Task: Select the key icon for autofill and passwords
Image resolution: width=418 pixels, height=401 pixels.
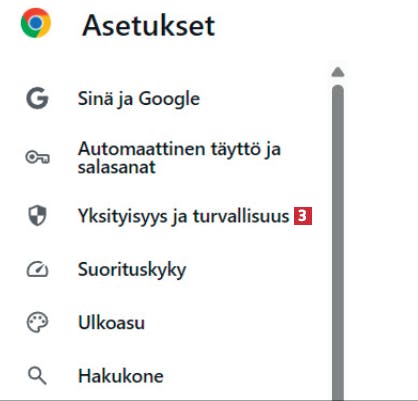Action: pos(37,157)
